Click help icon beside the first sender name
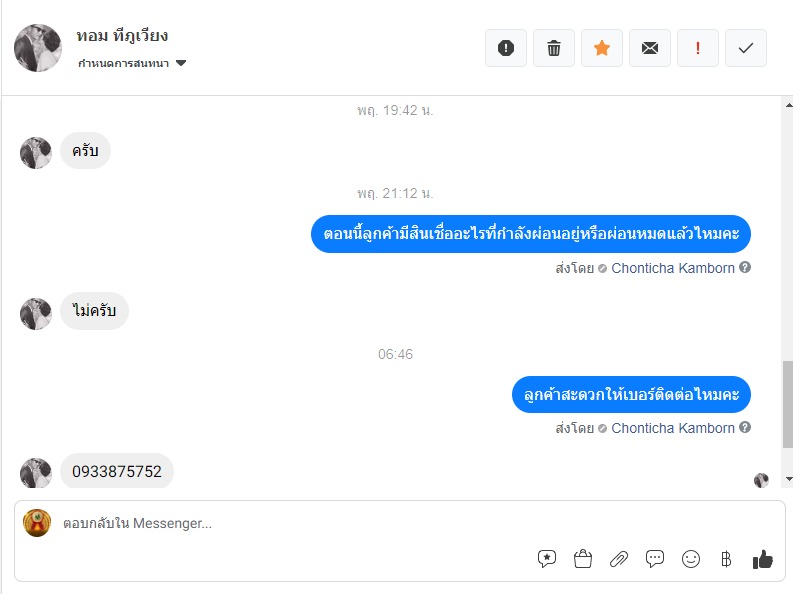Viewport: 793px width, 594px height. pos(745,268)
